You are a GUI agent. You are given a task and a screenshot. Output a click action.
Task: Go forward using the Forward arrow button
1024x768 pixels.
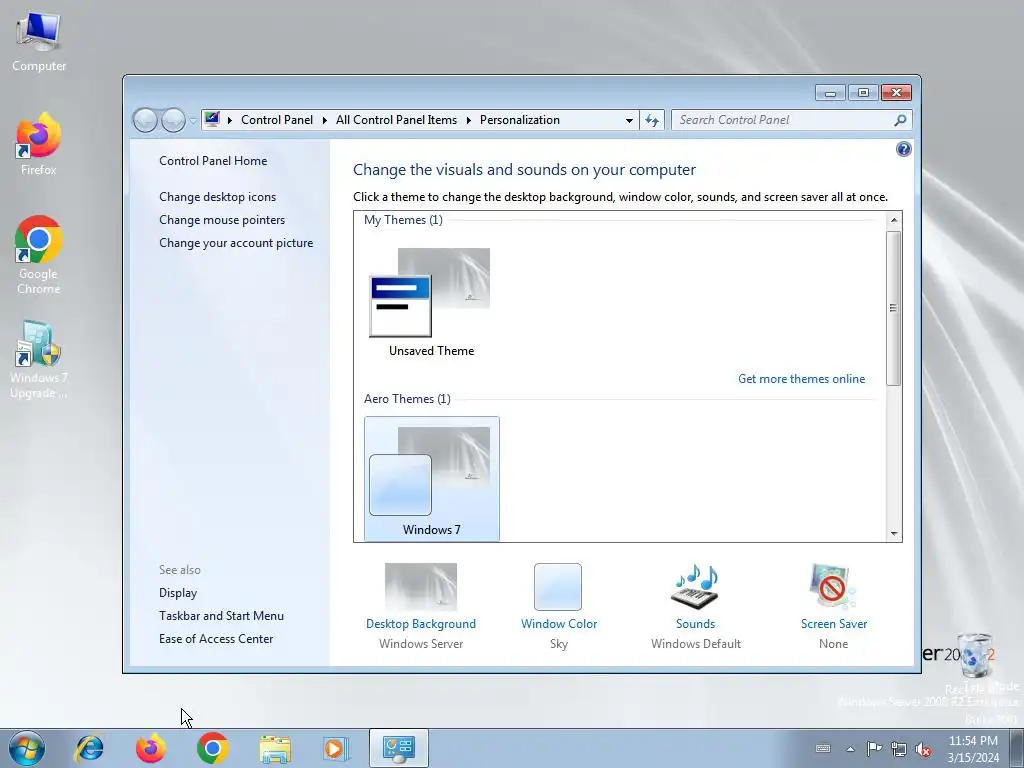click(x=173, y=120)
